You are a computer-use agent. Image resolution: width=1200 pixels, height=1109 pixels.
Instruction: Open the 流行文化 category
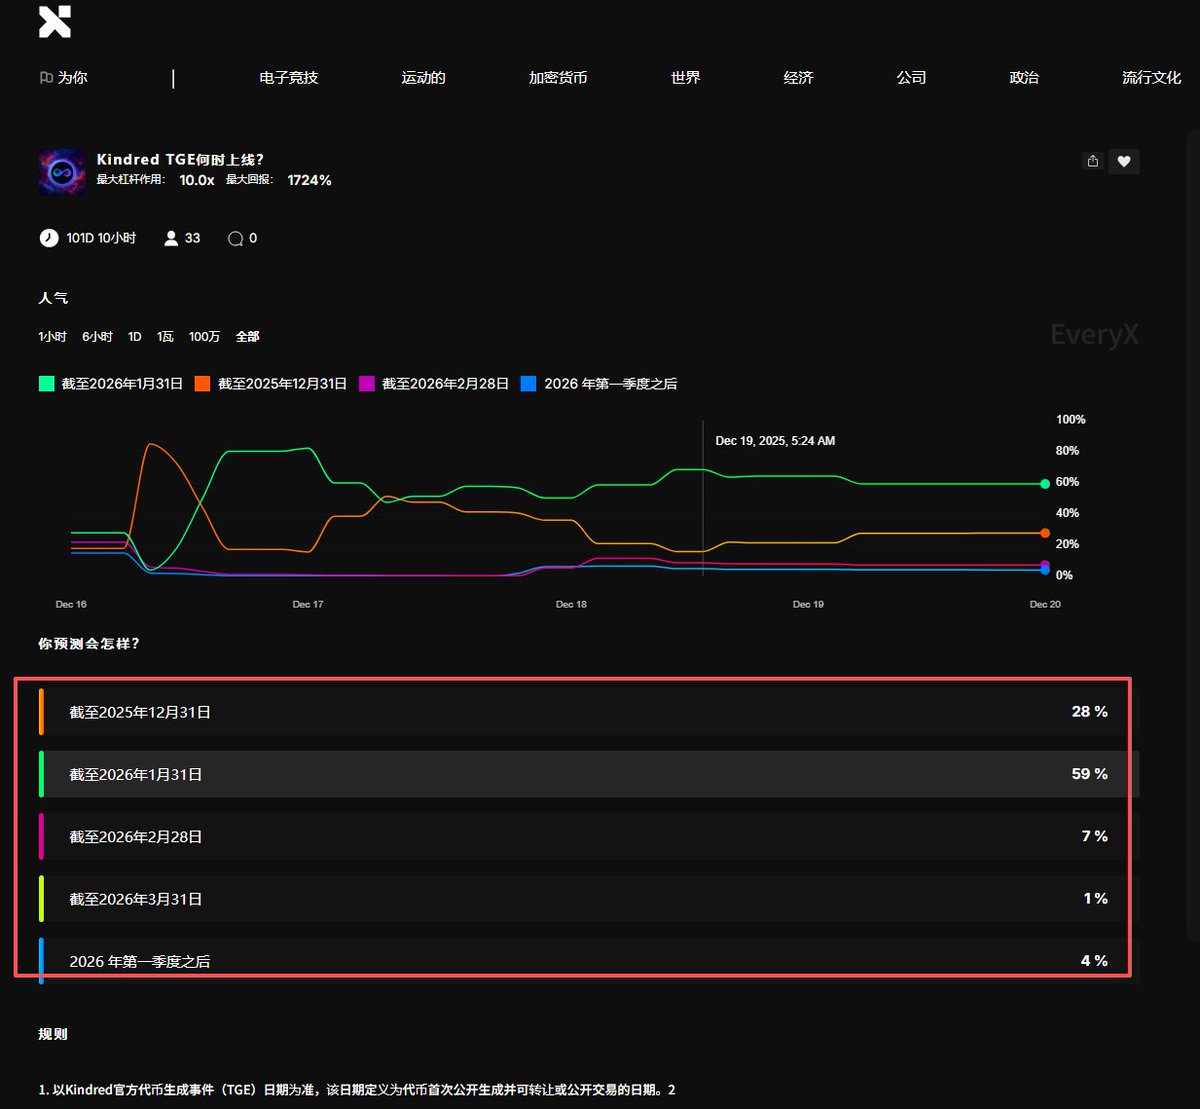click(1151, 77)
